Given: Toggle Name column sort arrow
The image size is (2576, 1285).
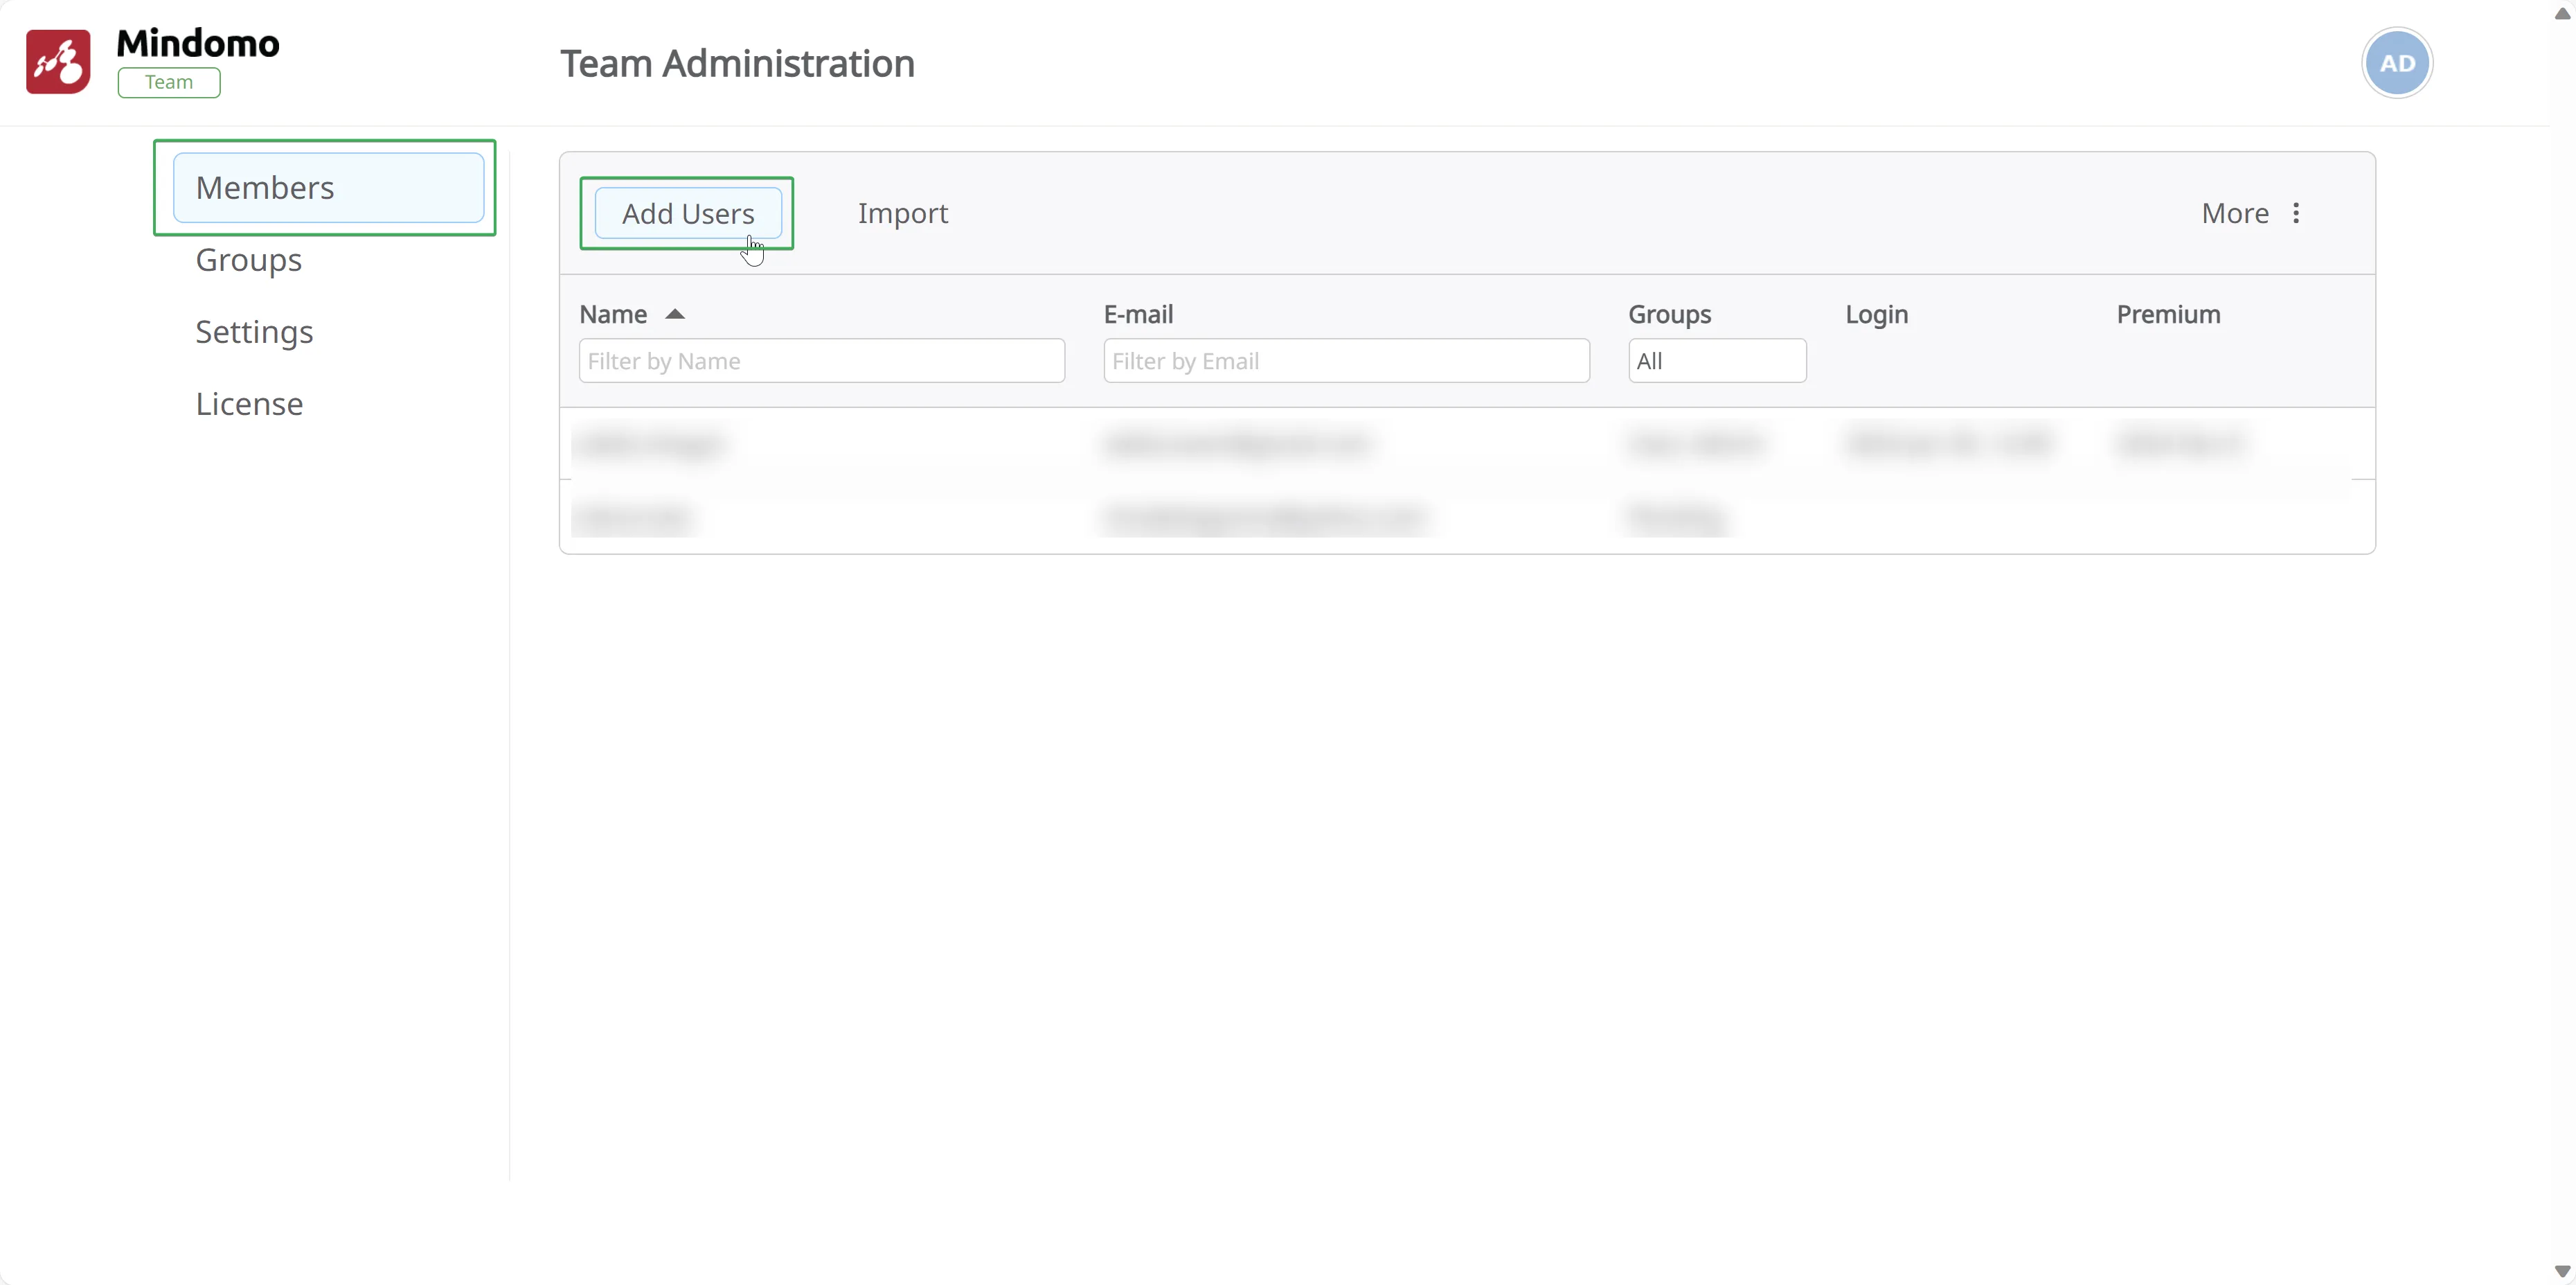Looking at the screenshot, I should 675,314.
